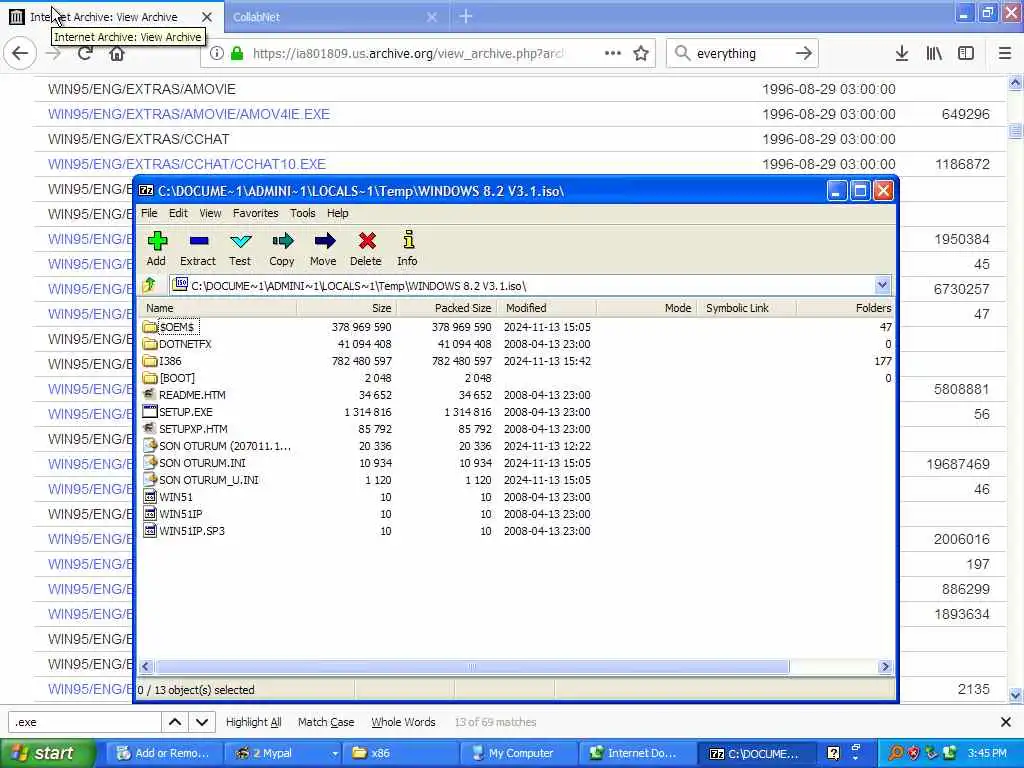Sort by the Name column header
1024x768 pixels.
pos(219,308)
